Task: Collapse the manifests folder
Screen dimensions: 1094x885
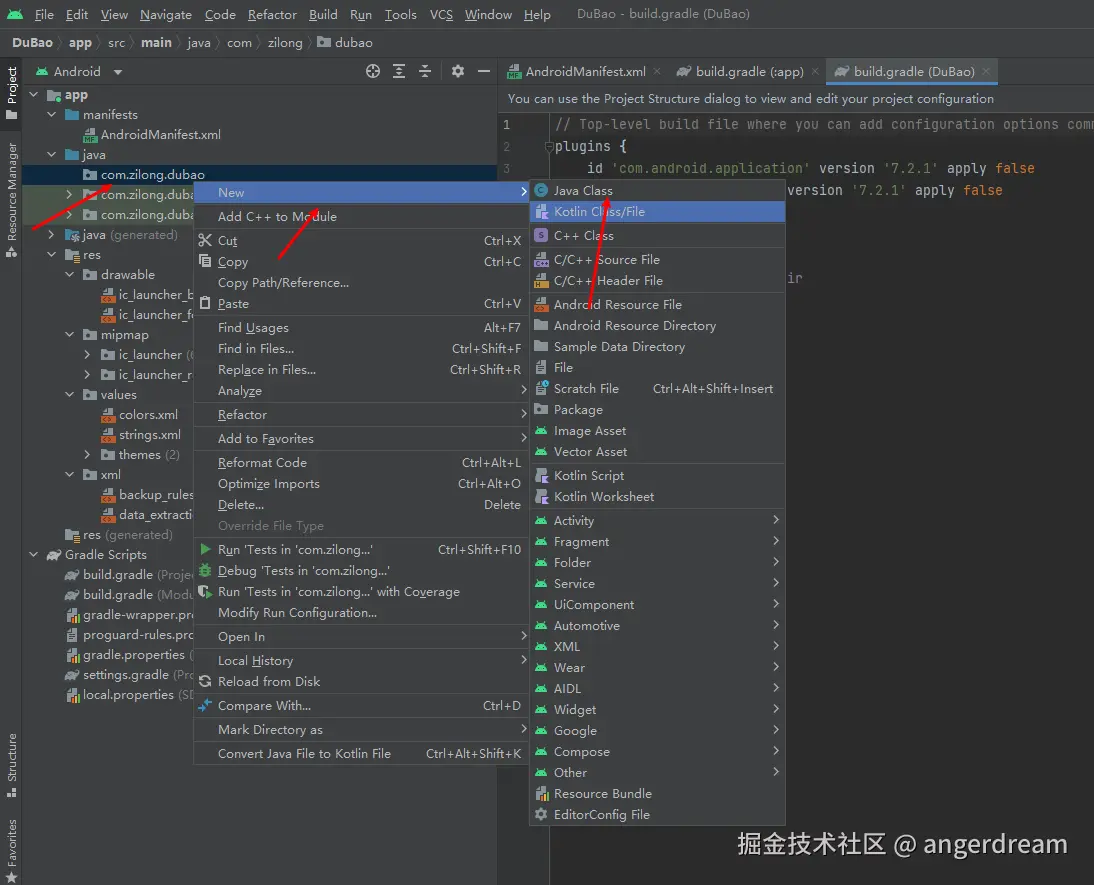Action: pos(52,114)
